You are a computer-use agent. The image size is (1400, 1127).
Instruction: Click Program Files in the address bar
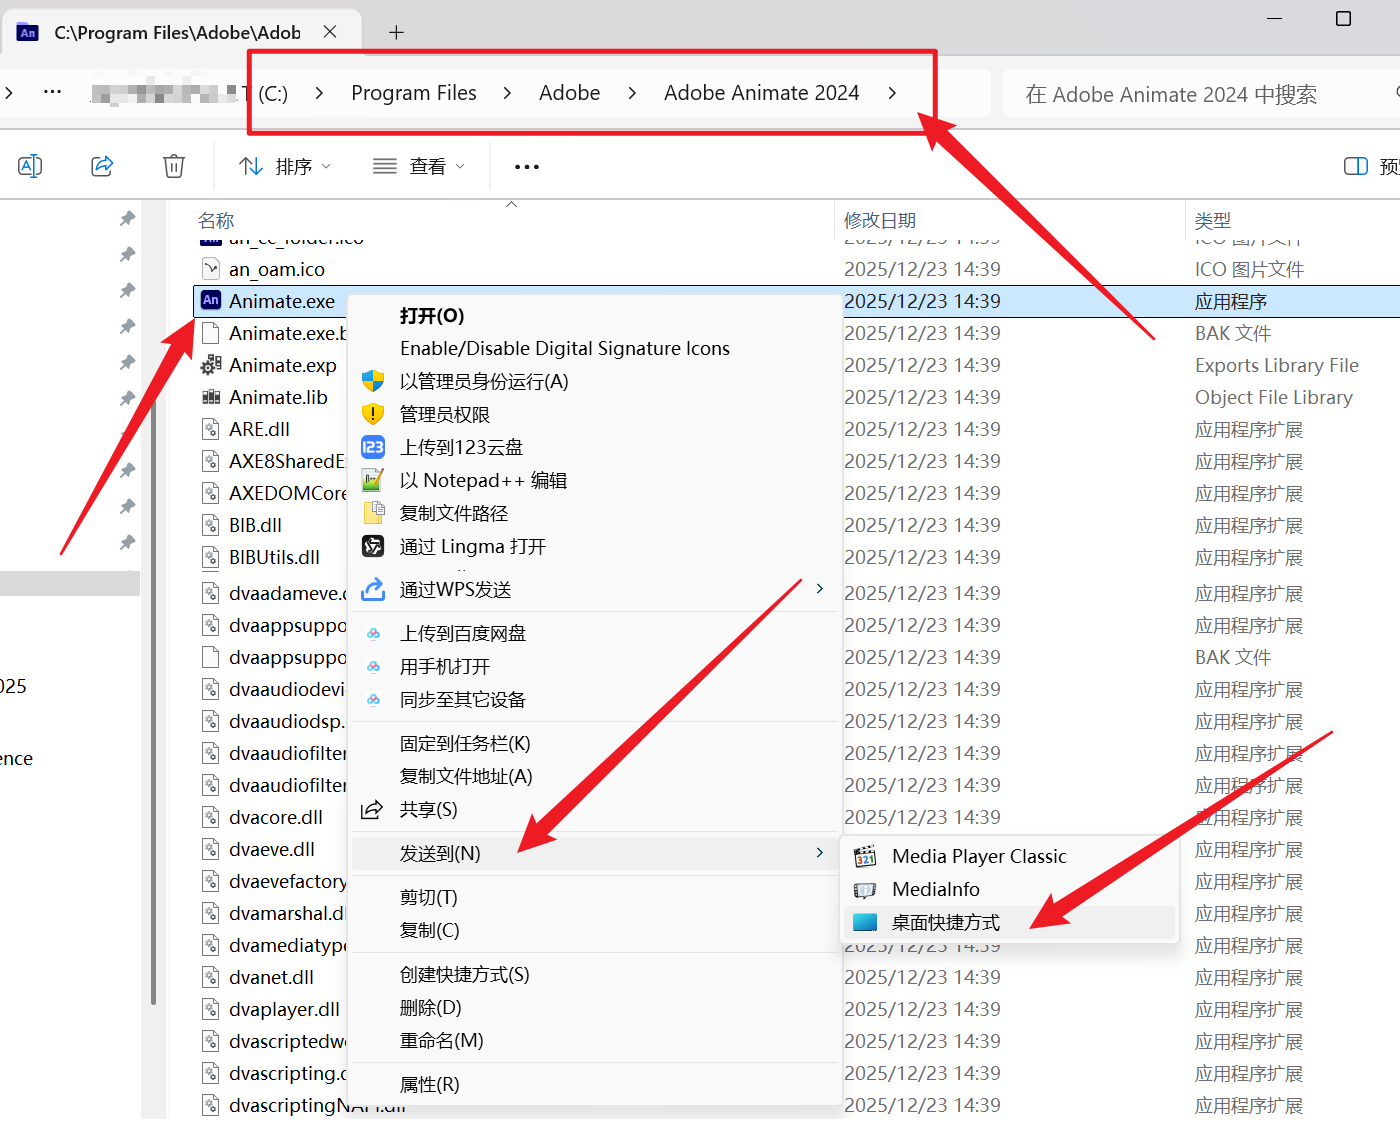[x=414, y=93]
